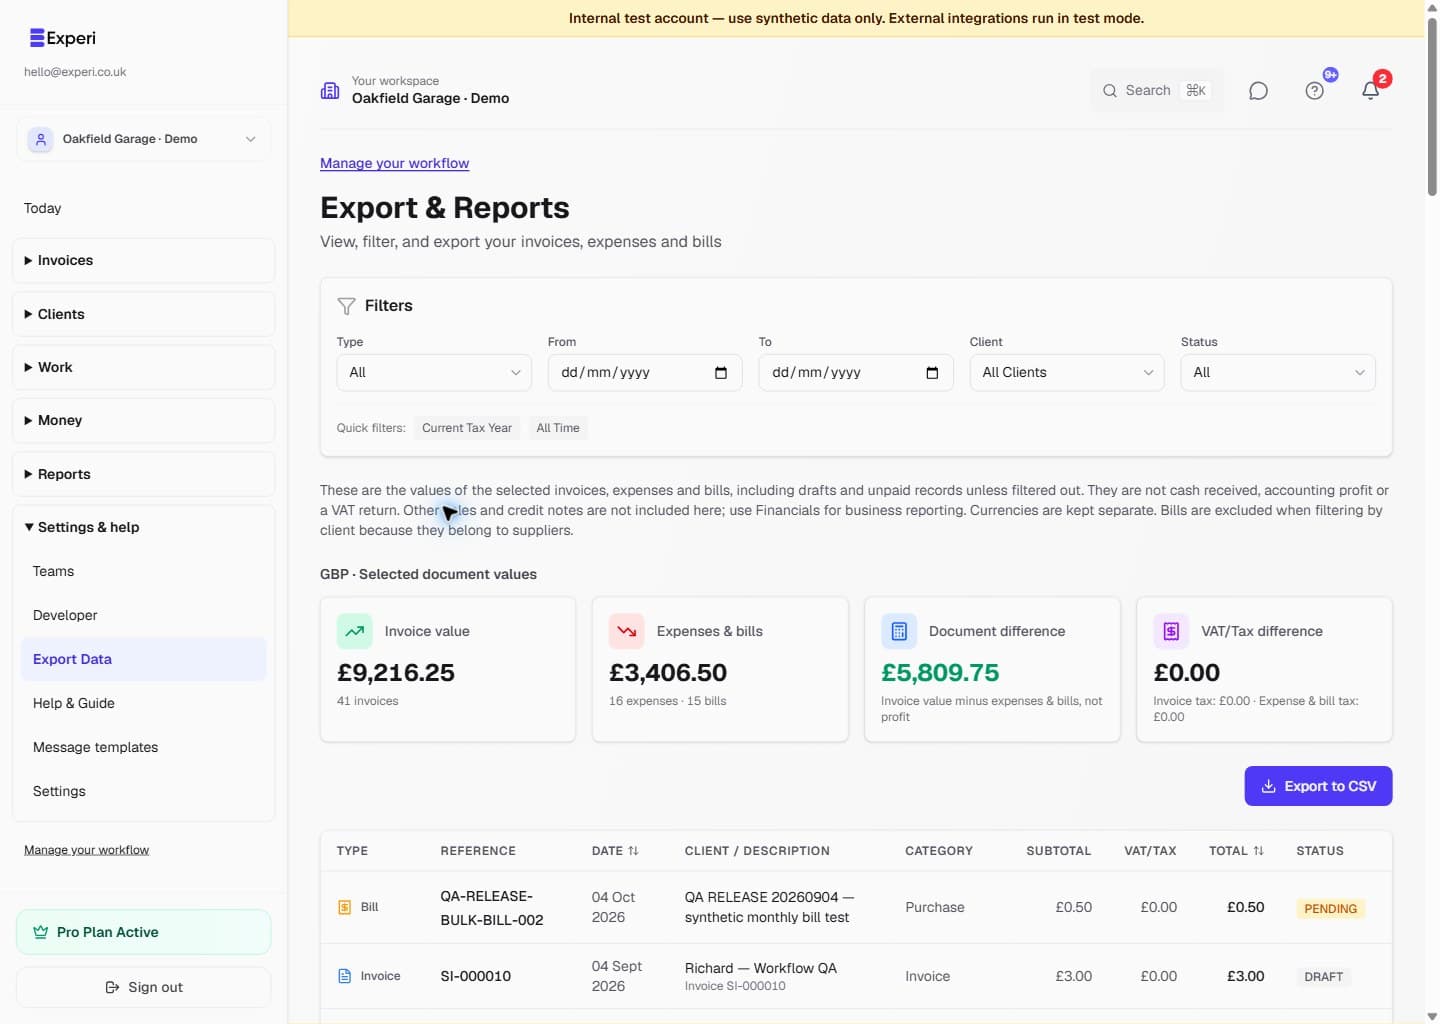Collapse the Settings & help section
Viewport: 1440px width, 1024px height.
click(x=143, y=527)
